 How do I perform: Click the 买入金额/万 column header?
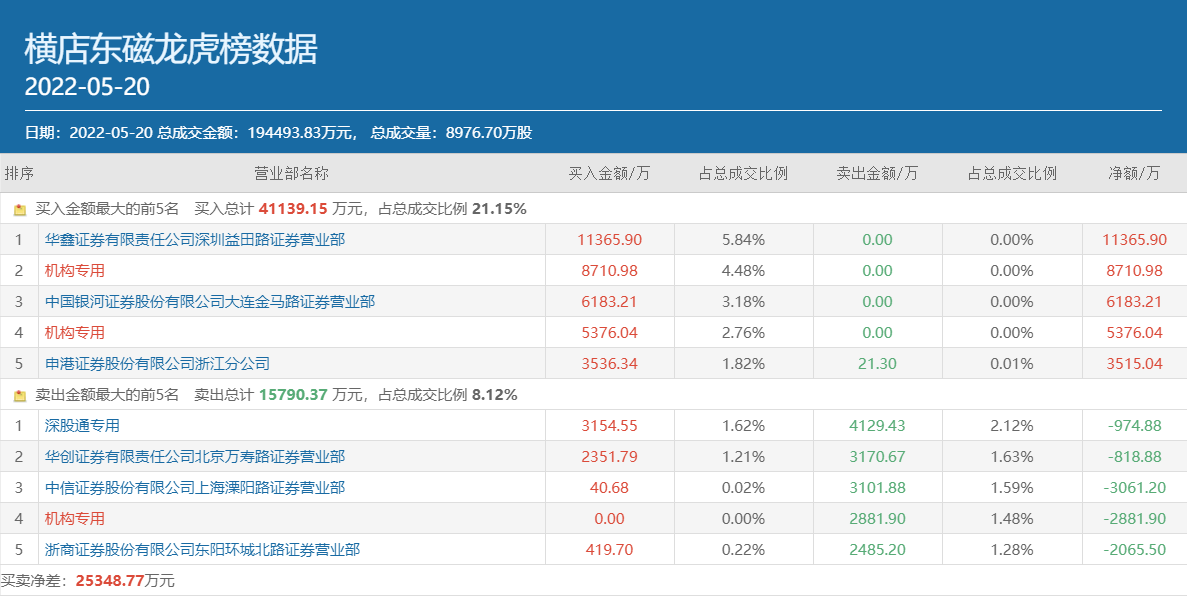[x=609, y=173]
